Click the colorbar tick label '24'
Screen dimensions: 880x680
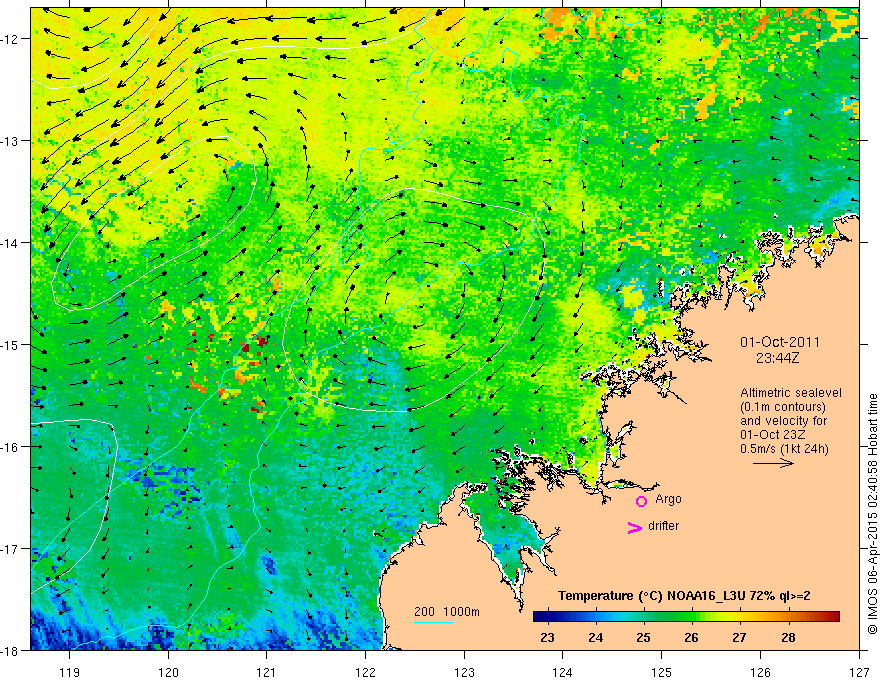pos(595,637)
